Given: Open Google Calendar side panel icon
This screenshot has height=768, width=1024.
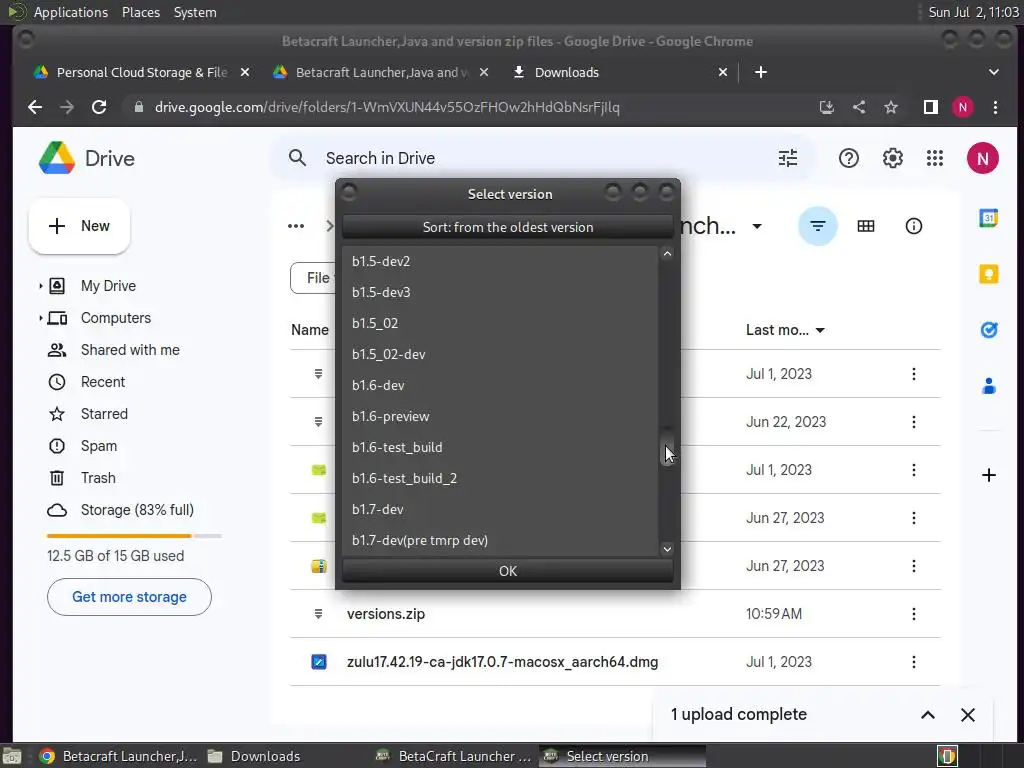Looking at the screenshot, I should 988,218.
